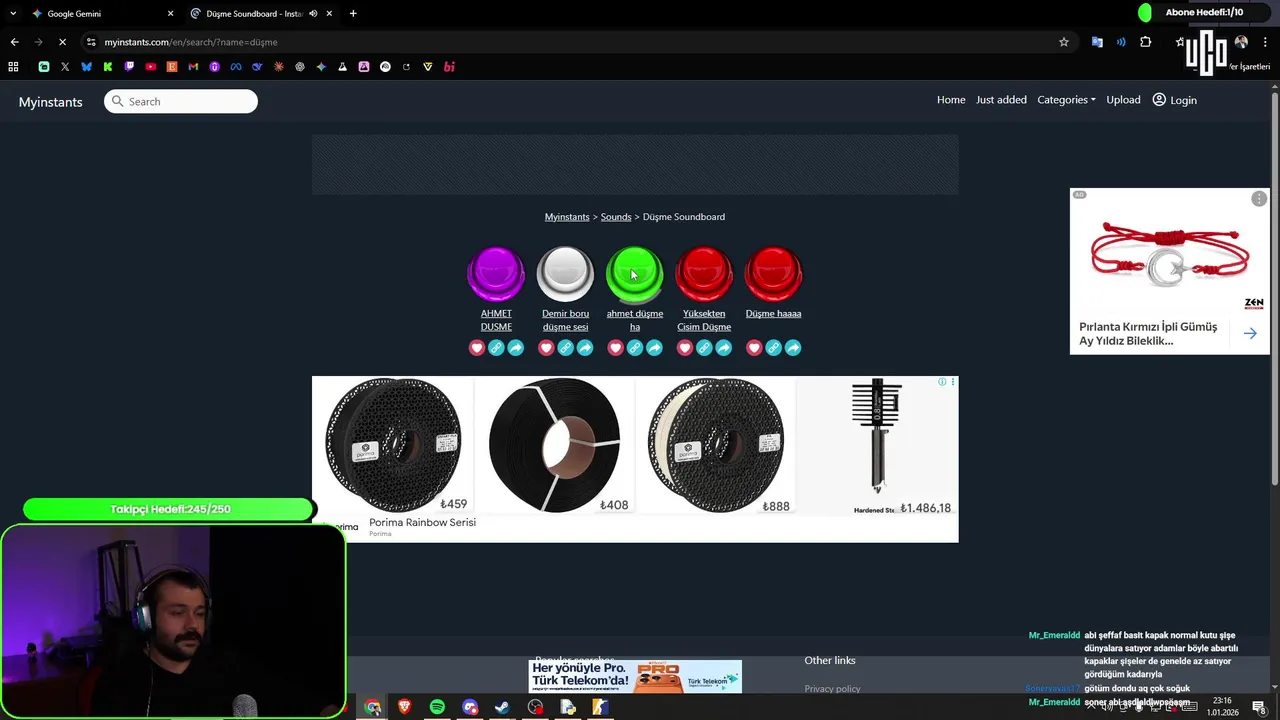Open the Google Translate icon in address bar
This screenshot has height=720, width=1280.
pyautogui.click(x=1097, y=42)
